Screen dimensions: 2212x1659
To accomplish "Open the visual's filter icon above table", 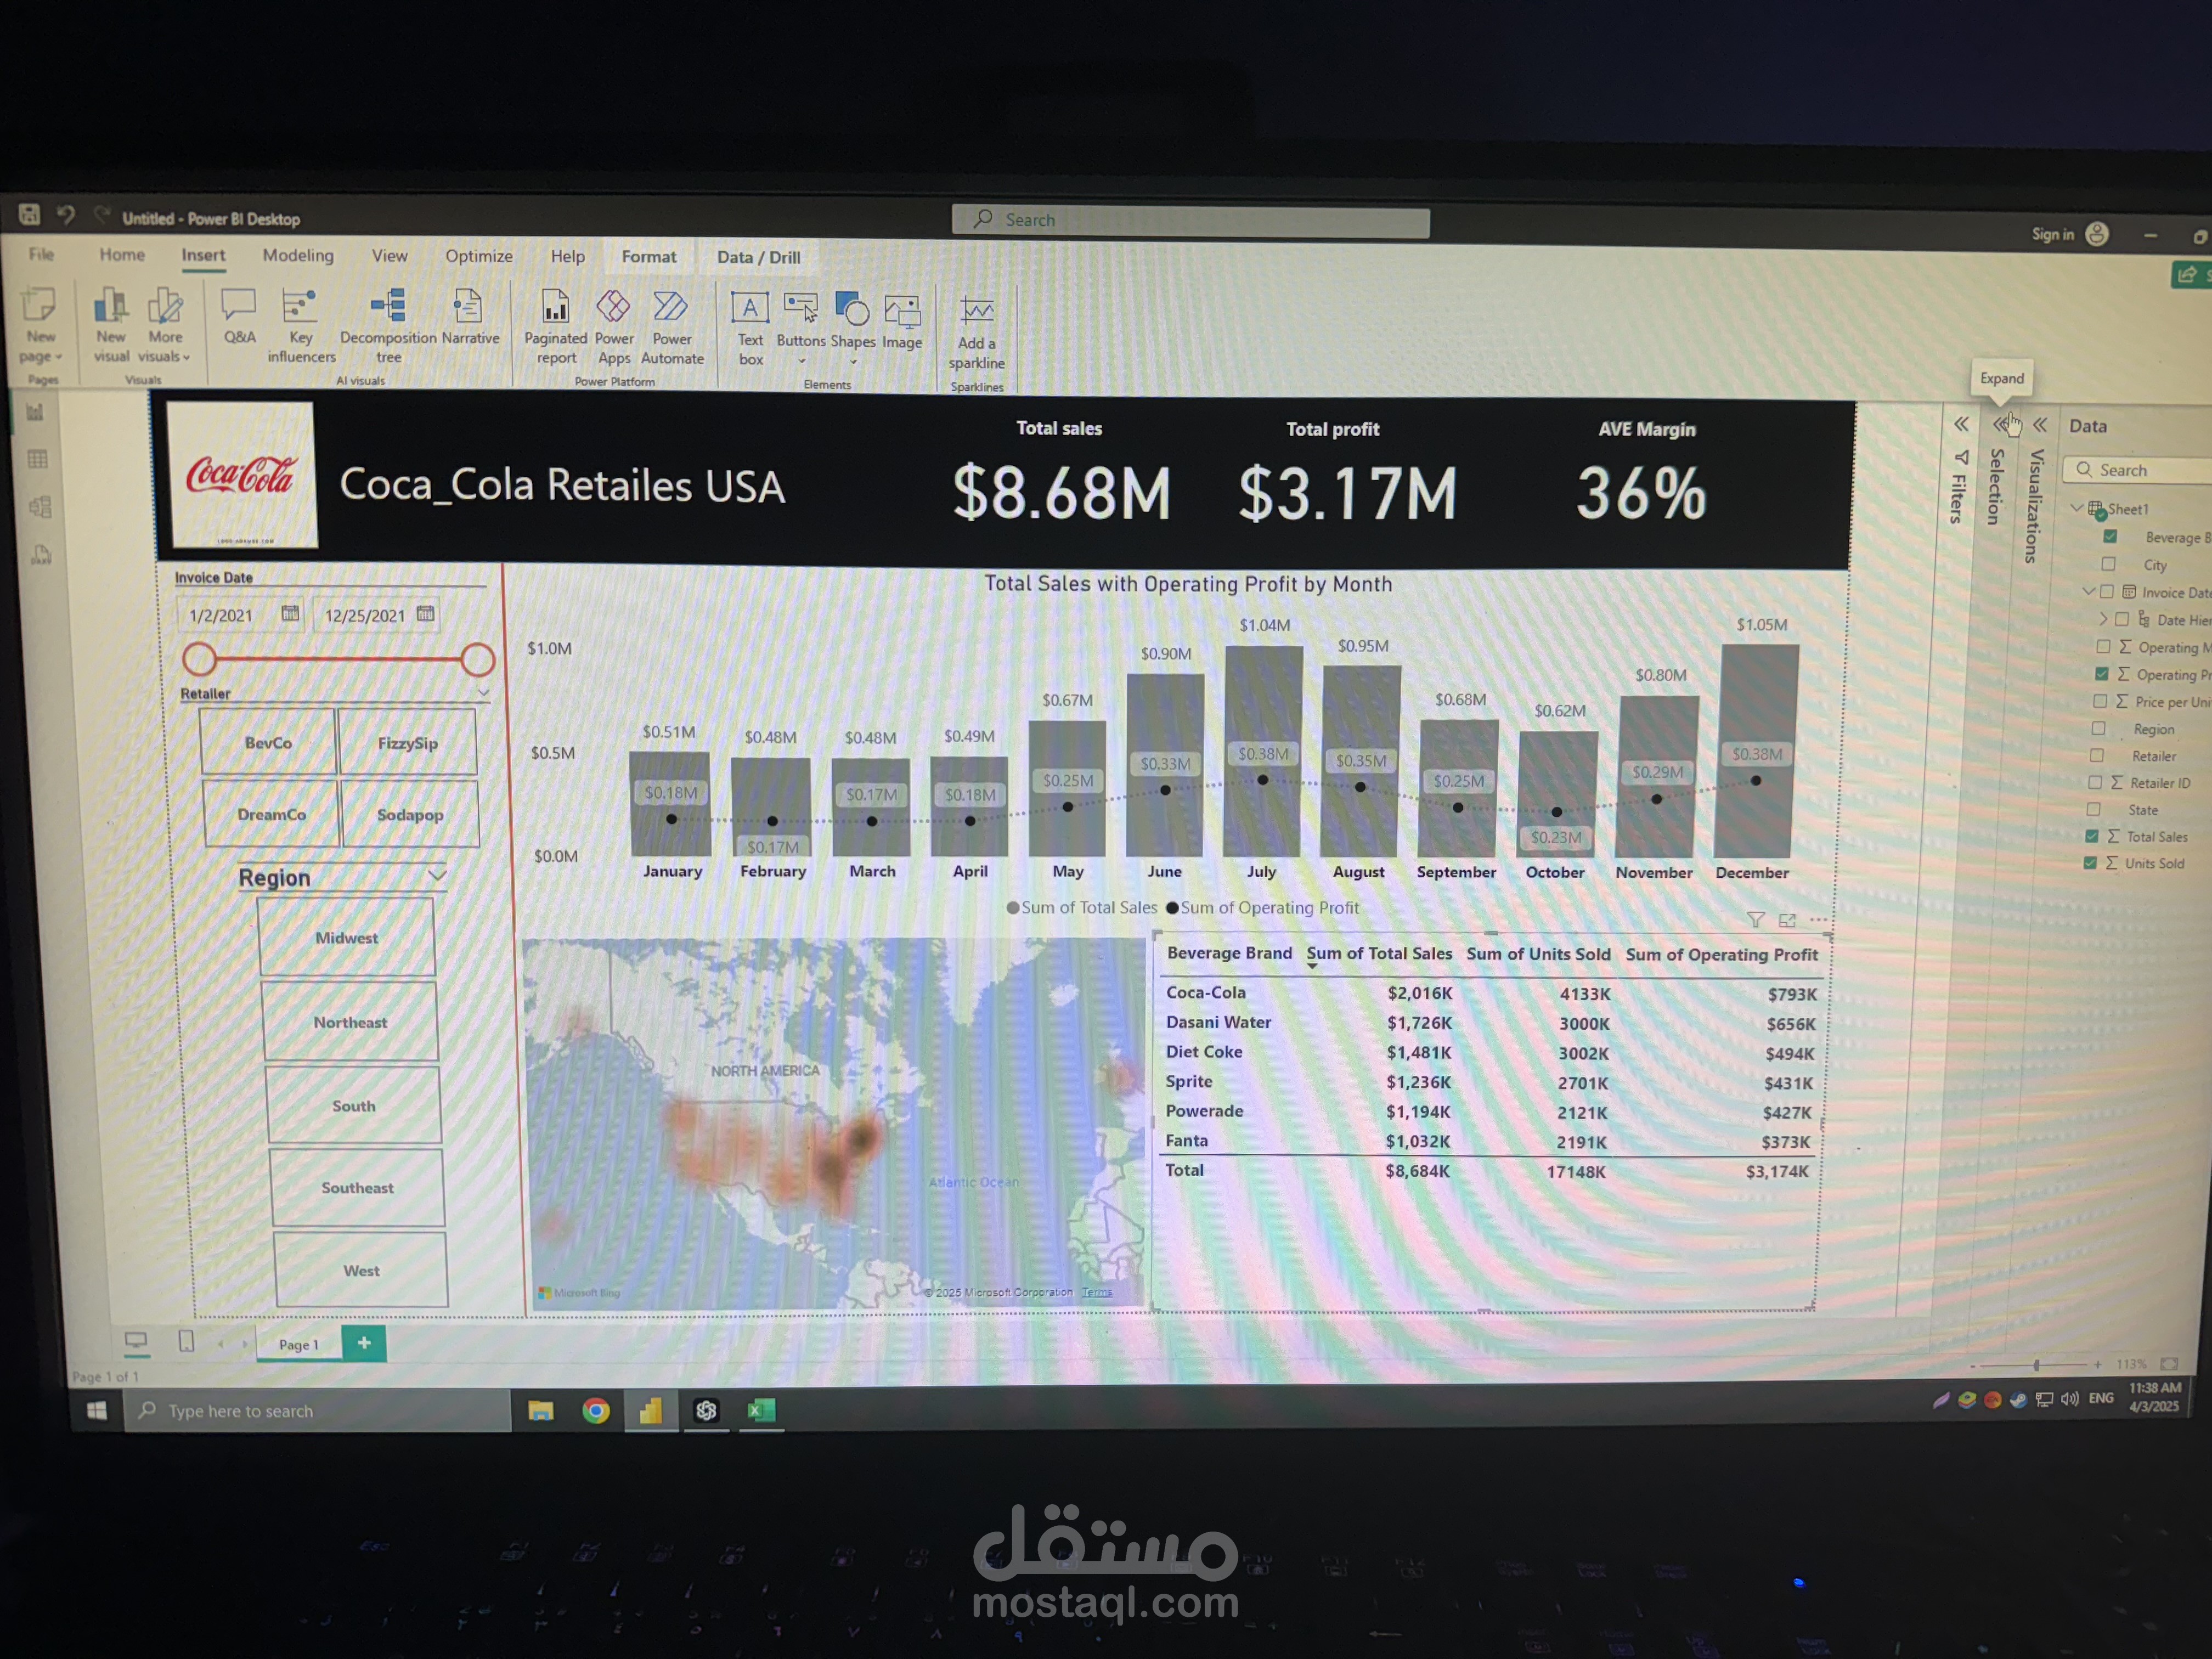I will (1755, 920).
